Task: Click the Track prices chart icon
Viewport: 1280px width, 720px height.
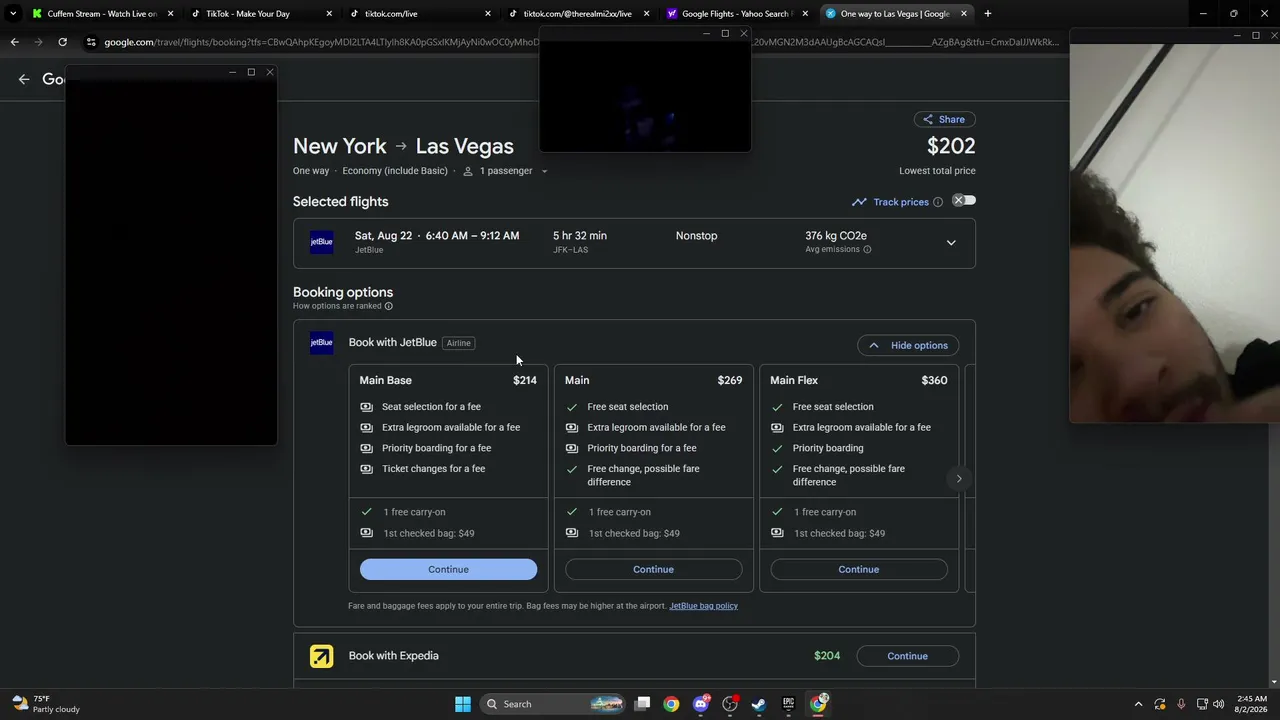Action: coord(859,202)
